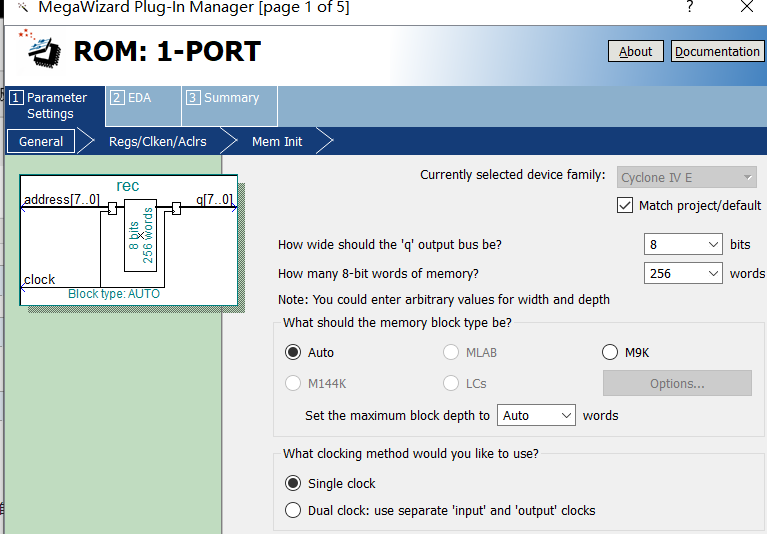767x534 pixels.
Task: Close the MegaWizard Plug-In Manager window
Action: [747, 6]
